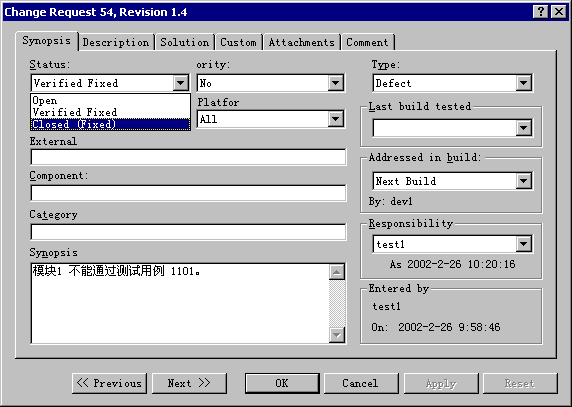Click the Cancel button
The image size is (572, 407).
point(361,383)
